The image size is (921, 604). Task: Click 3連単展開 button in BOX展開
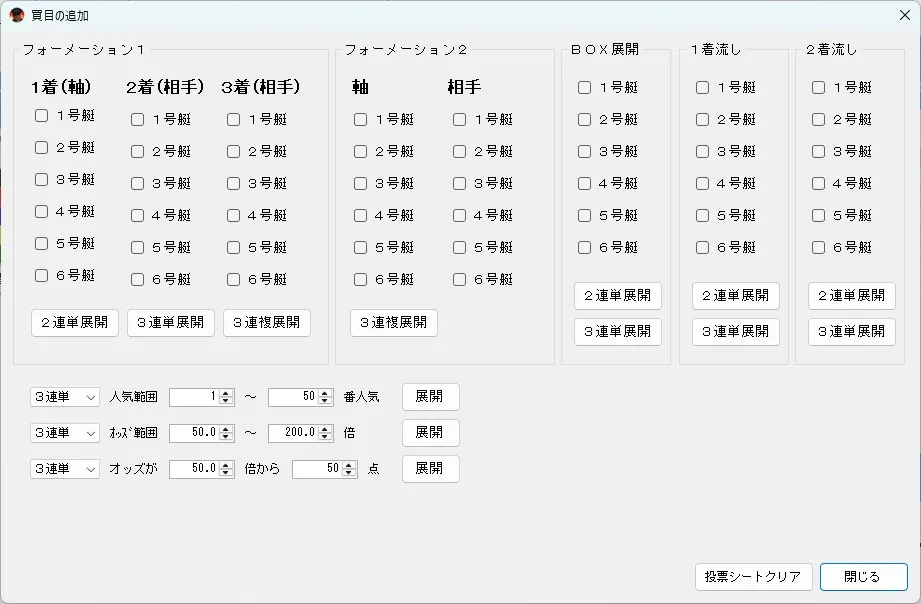pyautogui.click(x=618, y=332)
